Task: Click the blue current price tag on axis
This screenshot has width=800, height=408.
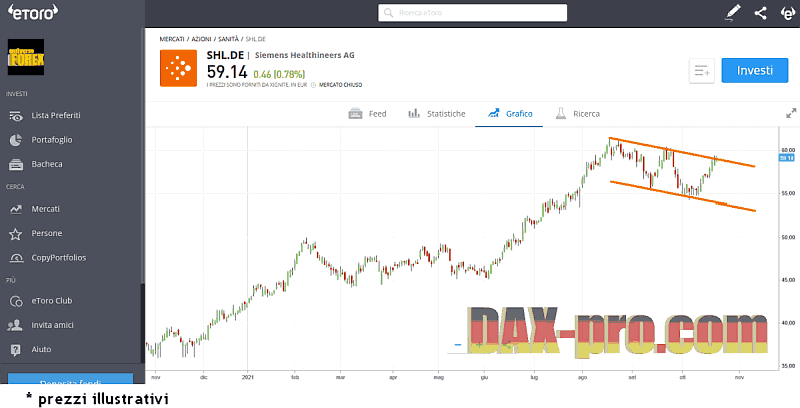Action: 786,158
